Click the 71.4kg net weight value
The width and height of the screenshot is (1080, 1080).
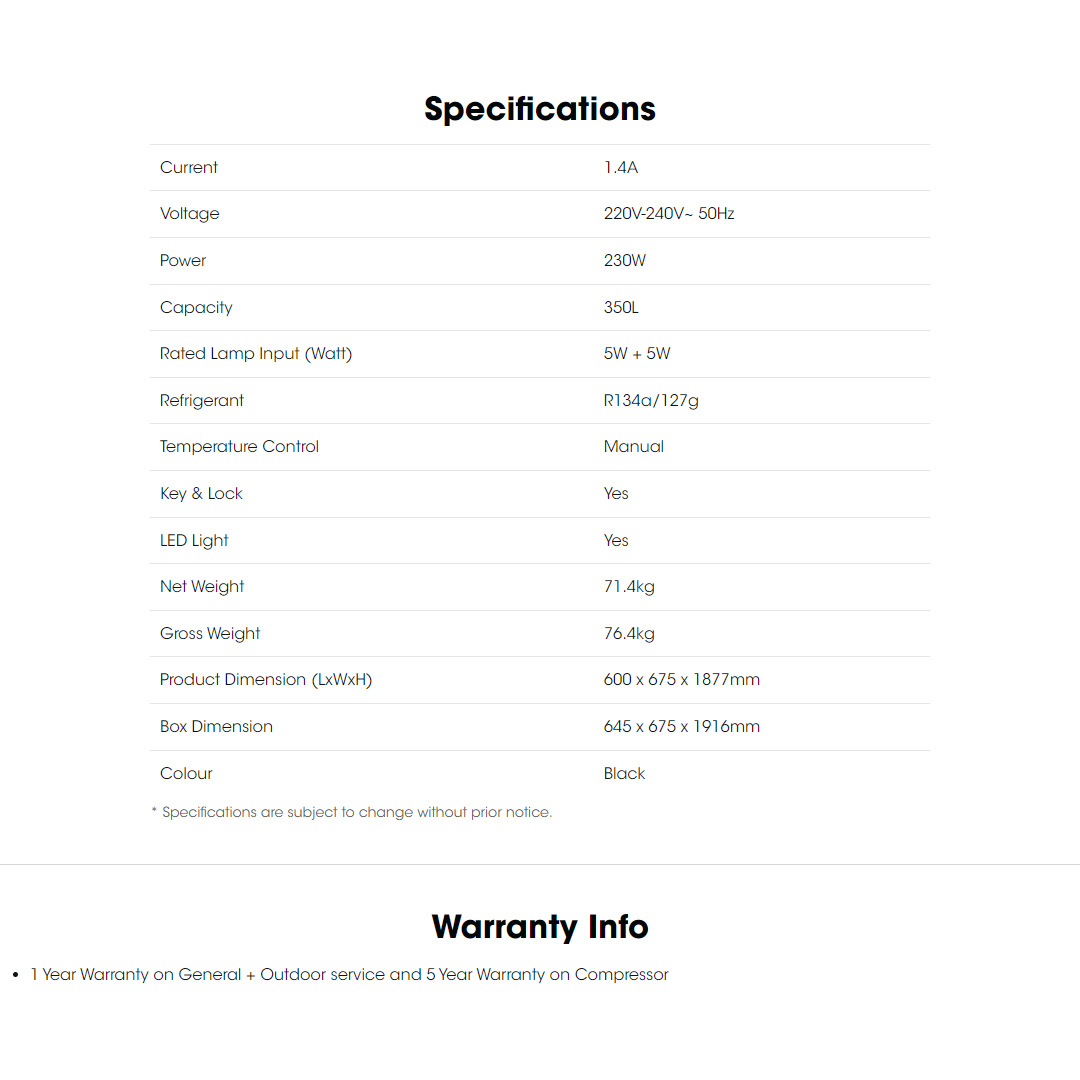(629, 587)
